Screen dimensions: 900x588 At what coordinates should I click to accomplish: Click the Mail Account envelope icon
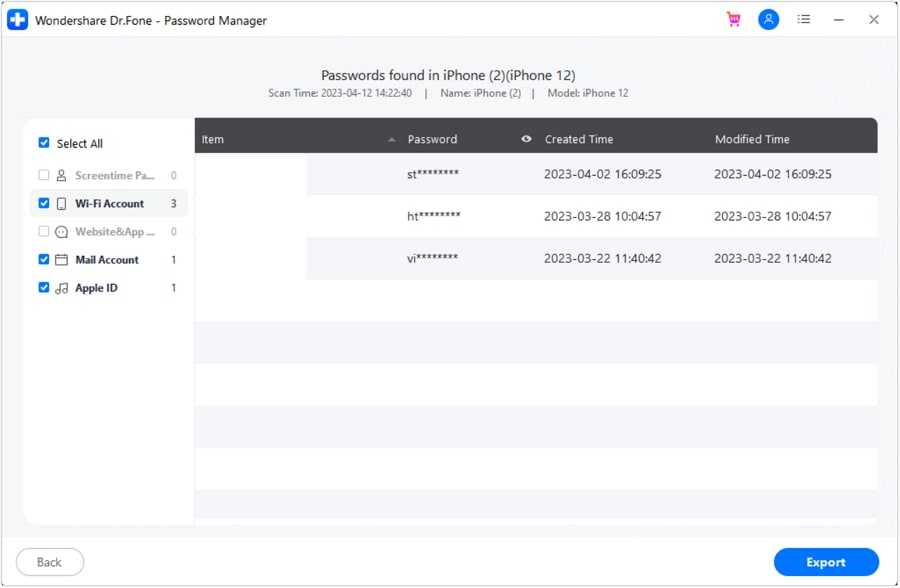[x=61, y=260]
